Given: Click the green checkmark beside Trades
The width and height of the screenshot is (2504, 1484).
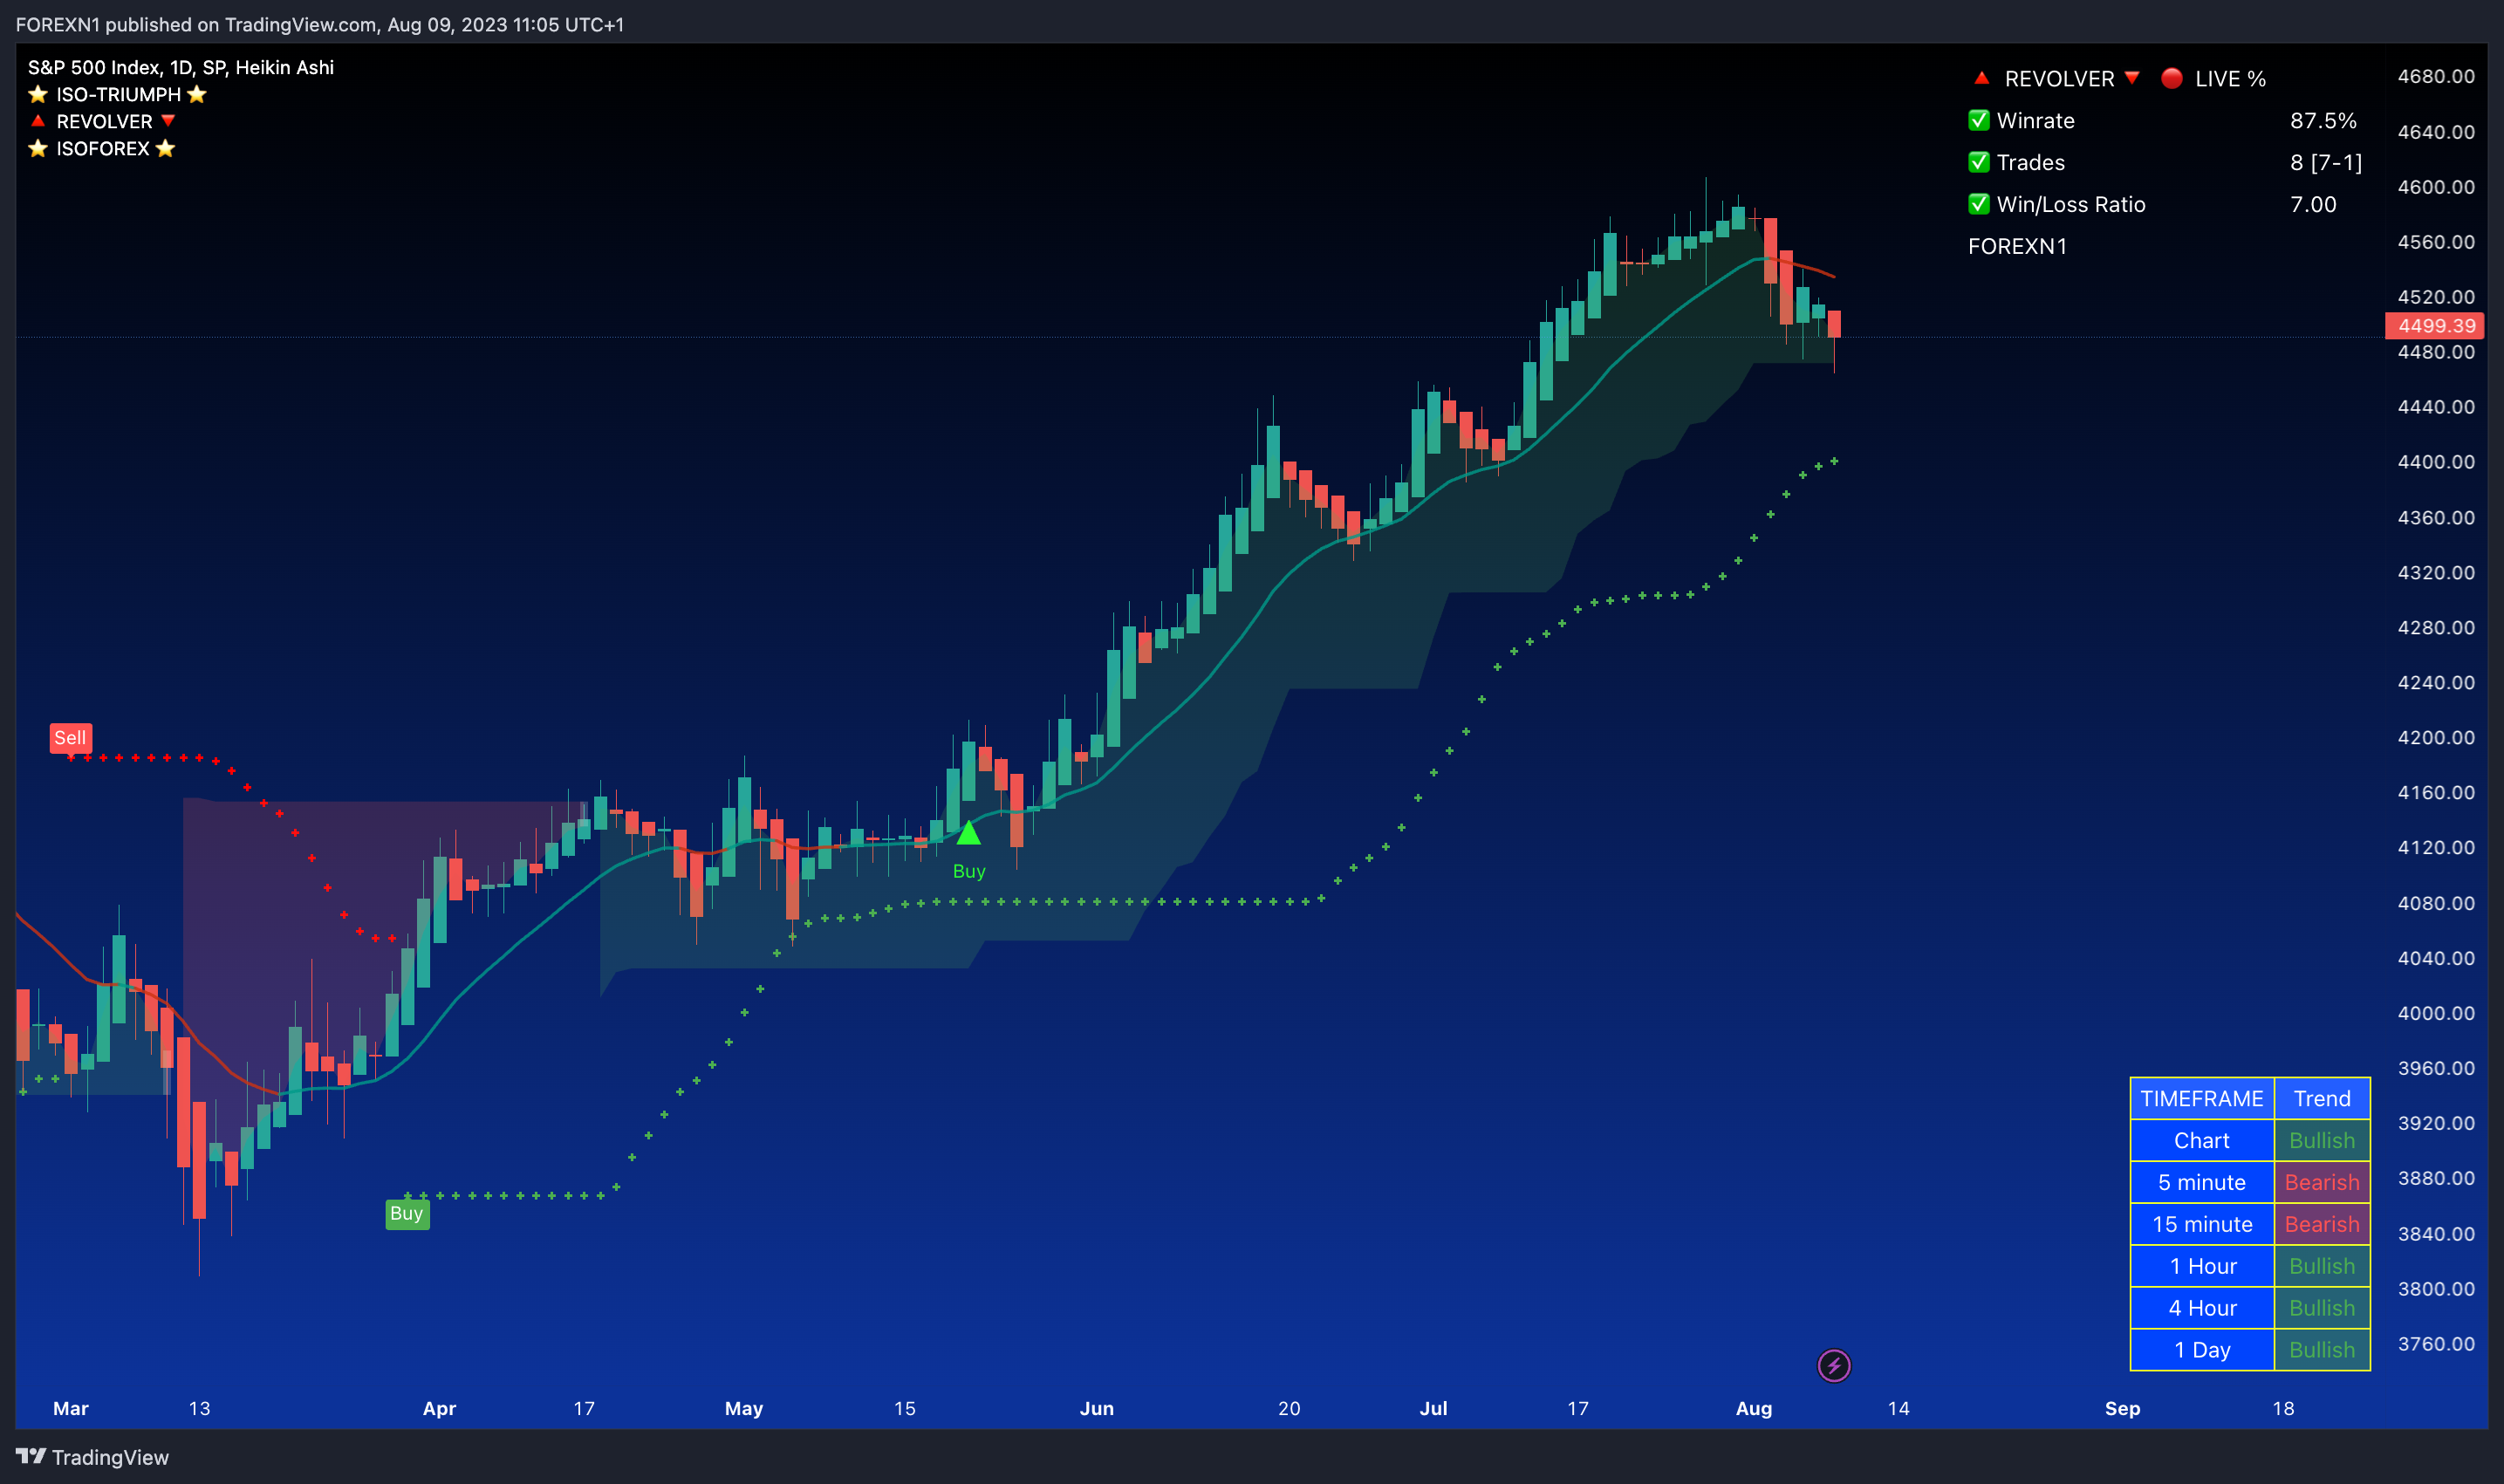Looking at the screenshot, I should pyautogui.click(x=1979, y=162).
